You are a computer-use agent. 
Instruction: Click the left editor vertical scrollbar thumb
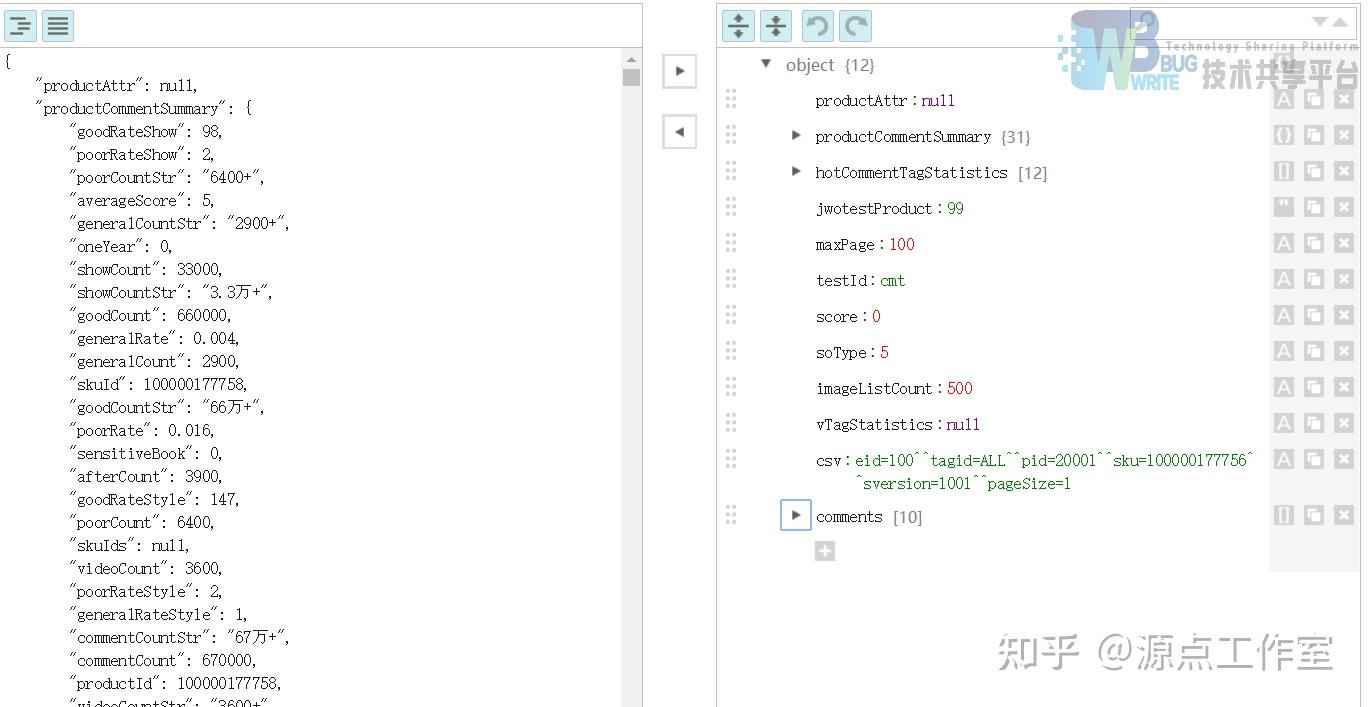pyautogui.click(x=631, y=78)
